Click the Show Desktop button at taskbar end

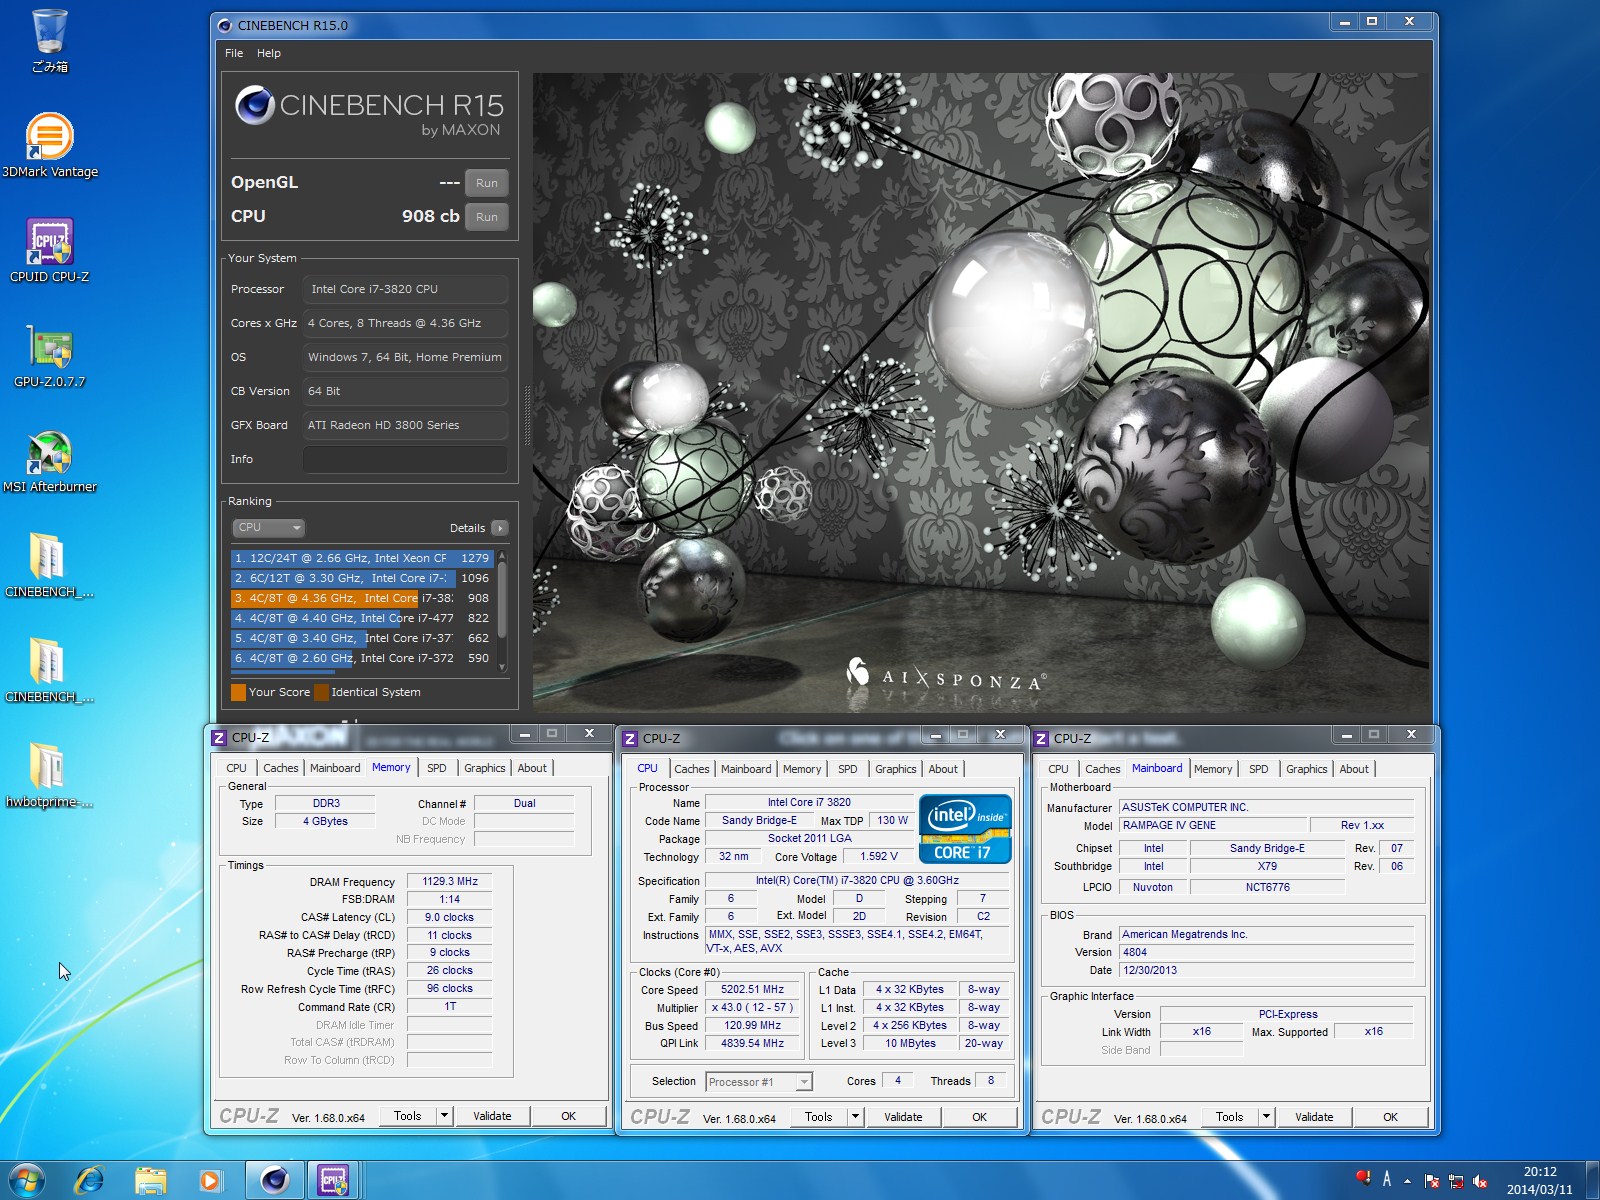pos(1592,1181)
